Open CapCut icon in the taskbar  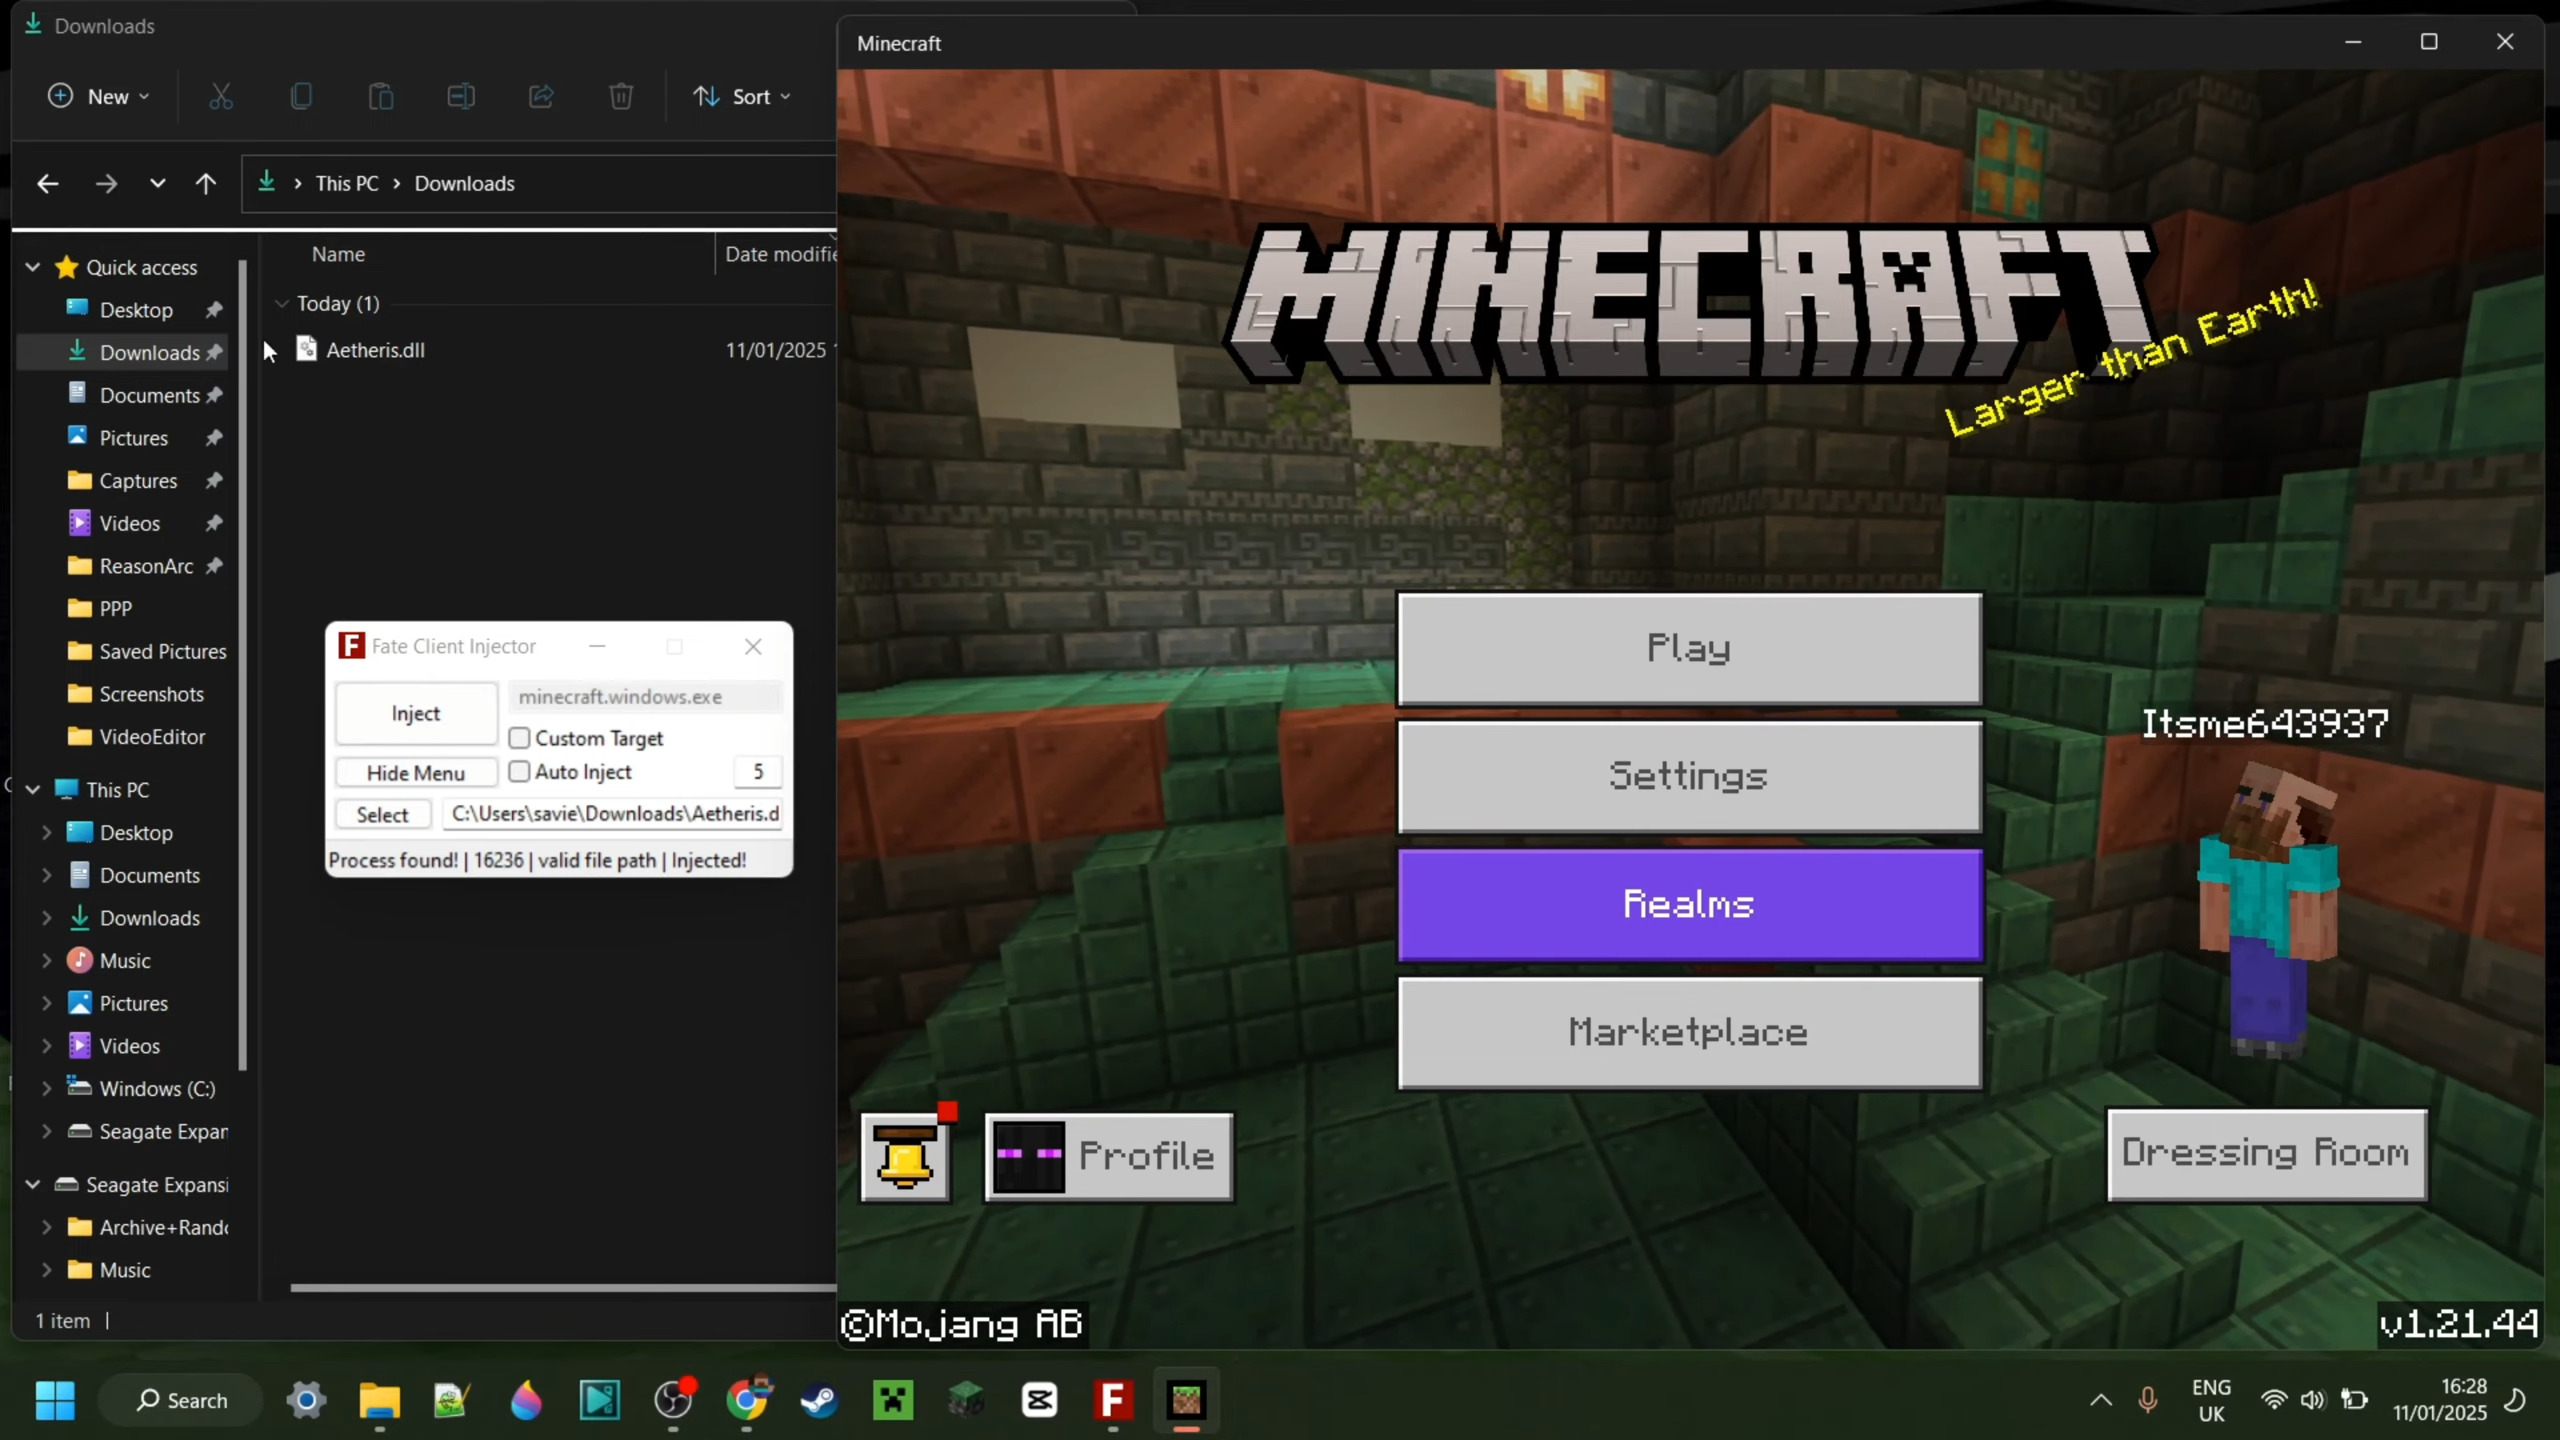click(1040, 1399)
